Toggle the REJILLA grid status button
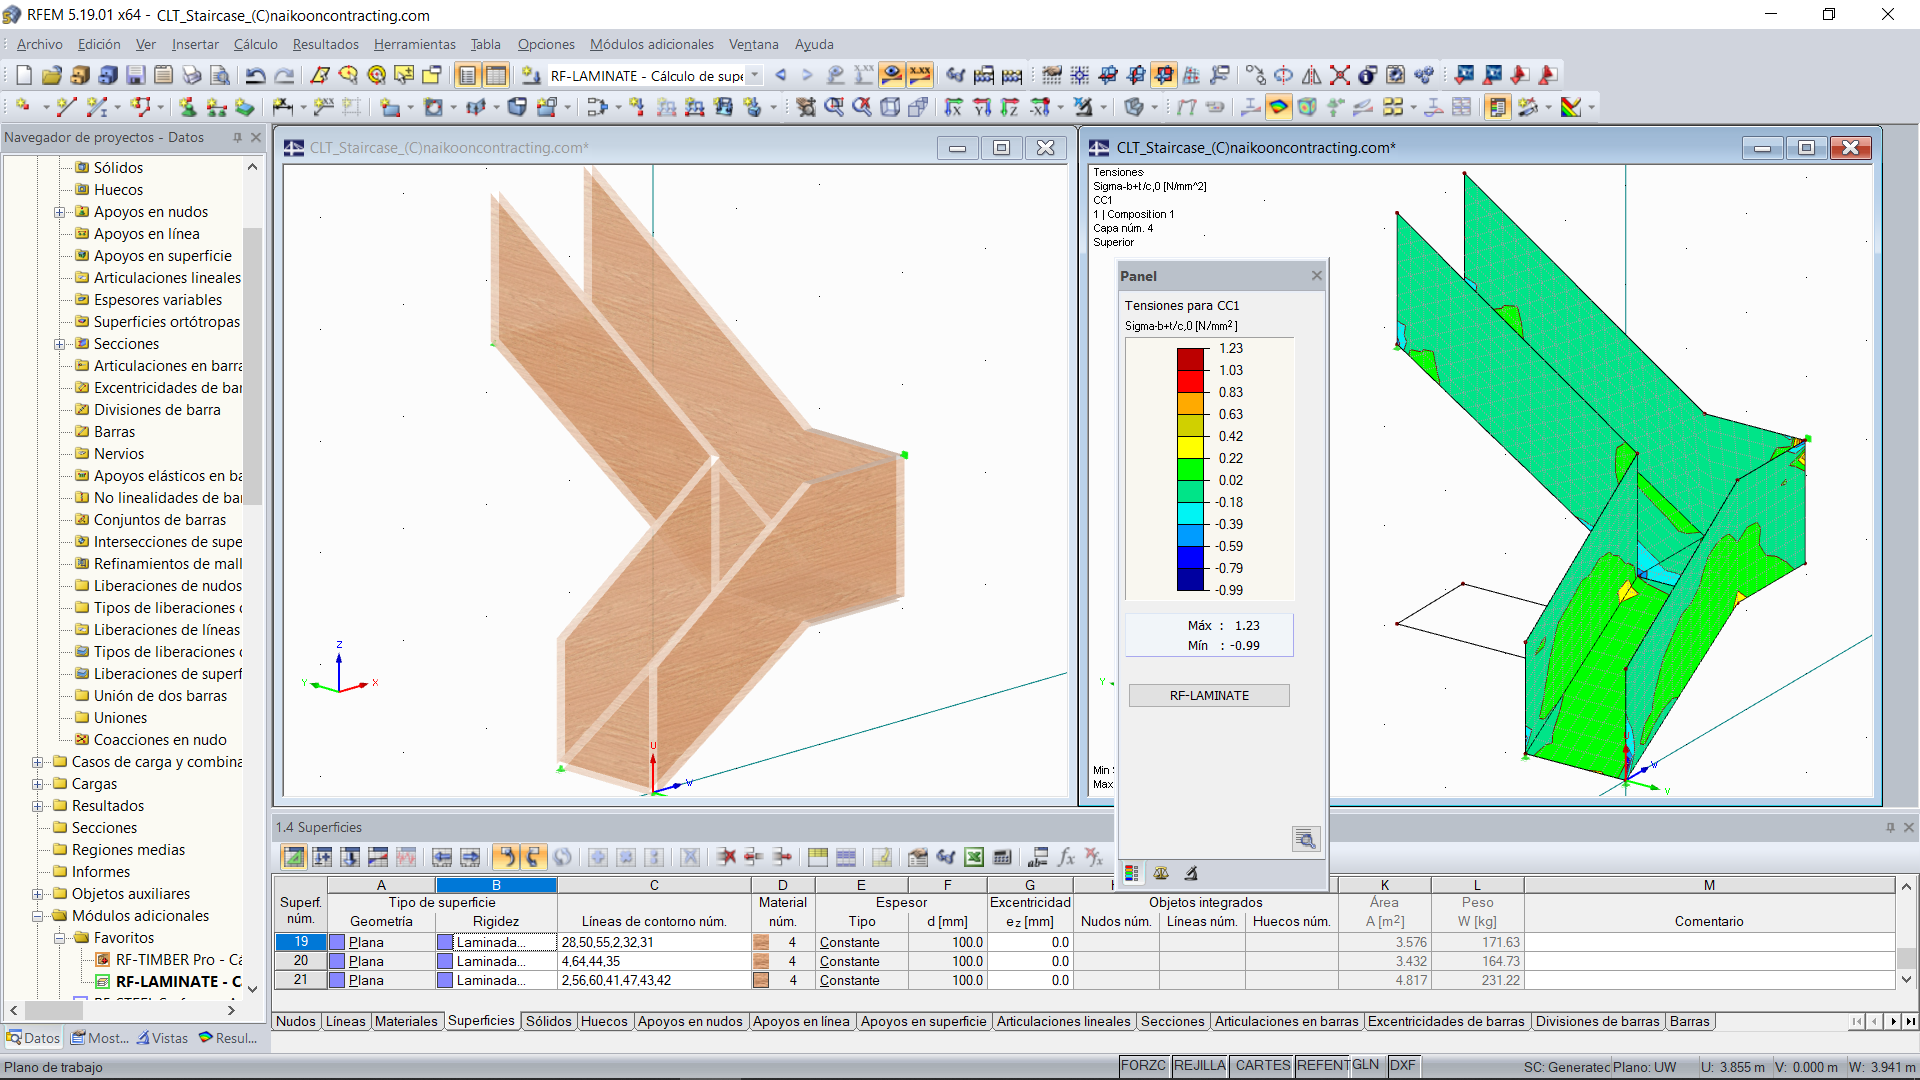 point(1199,1066)
